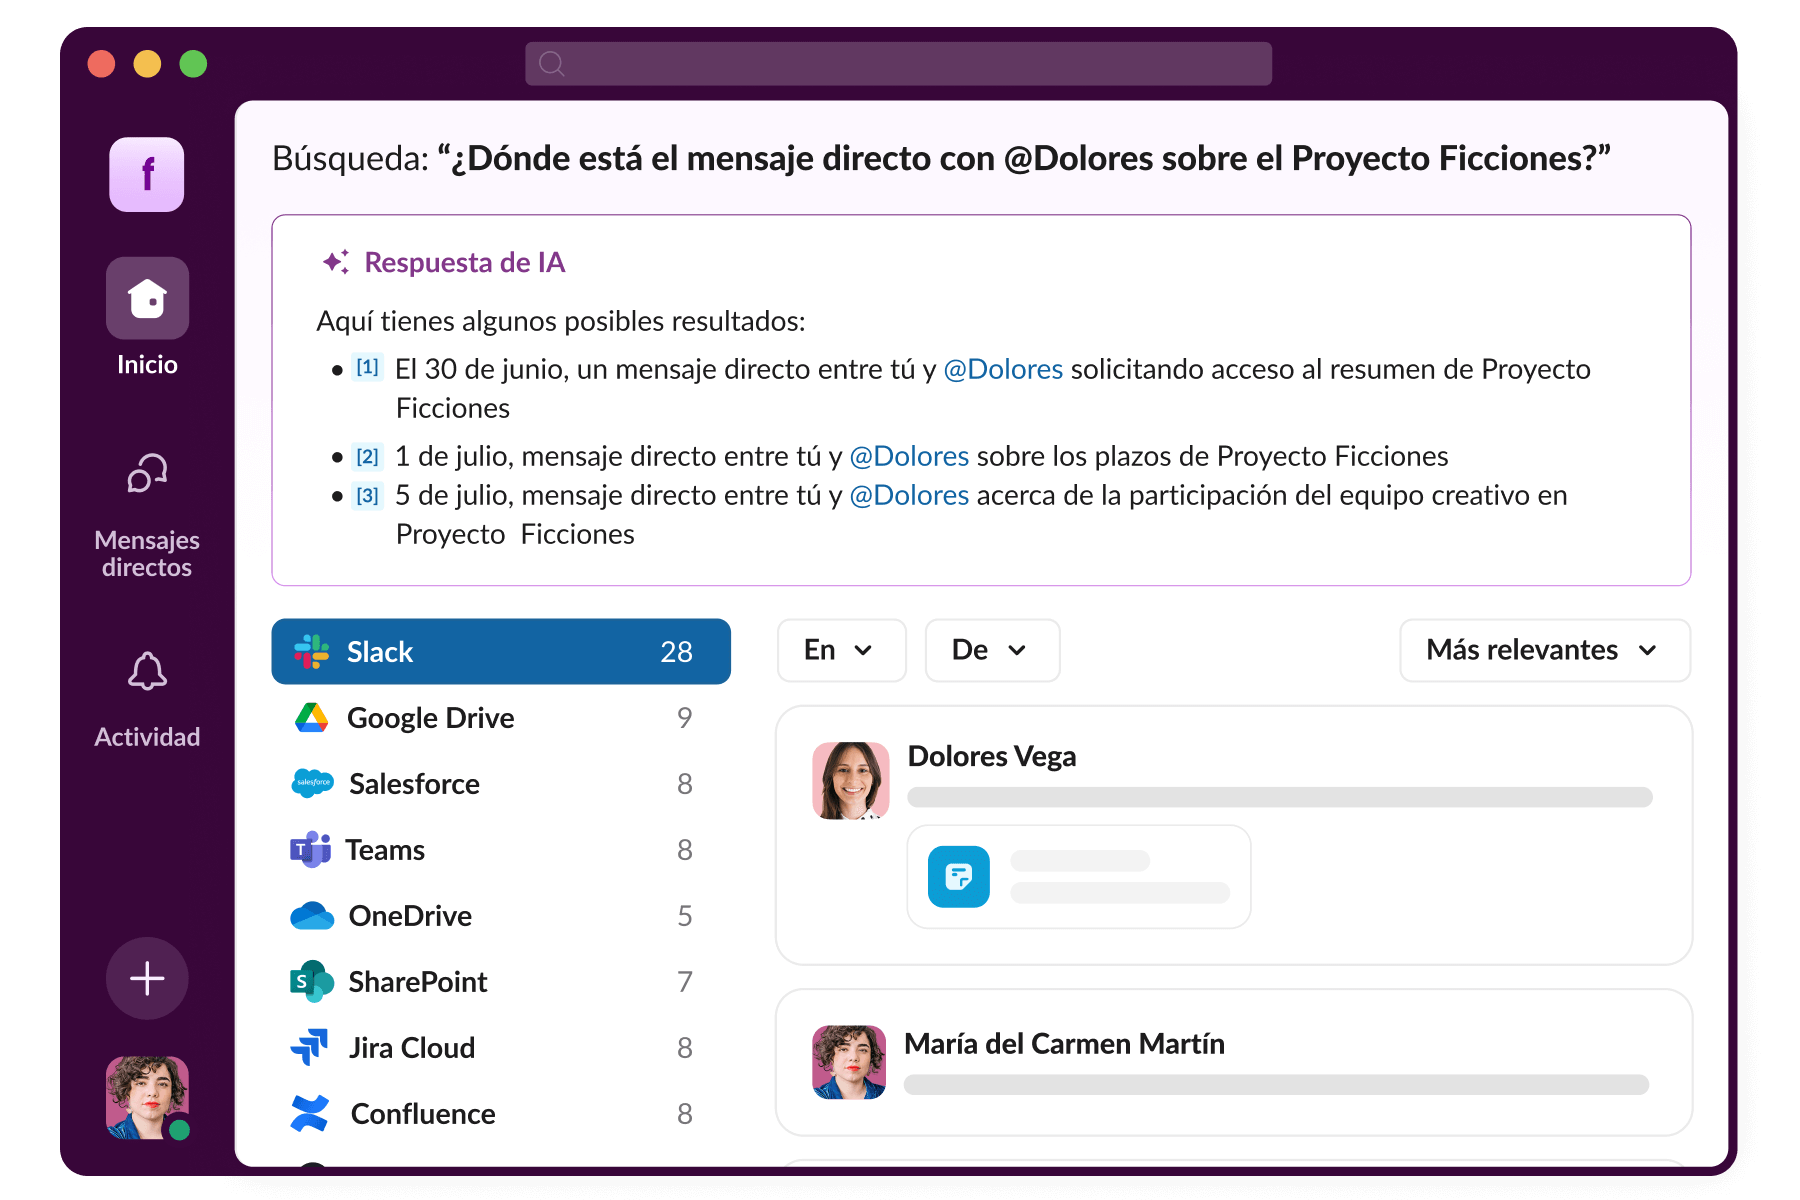
Task: Click the Slack logo icon
Action: pyautogui.click(x=312, y=651)
